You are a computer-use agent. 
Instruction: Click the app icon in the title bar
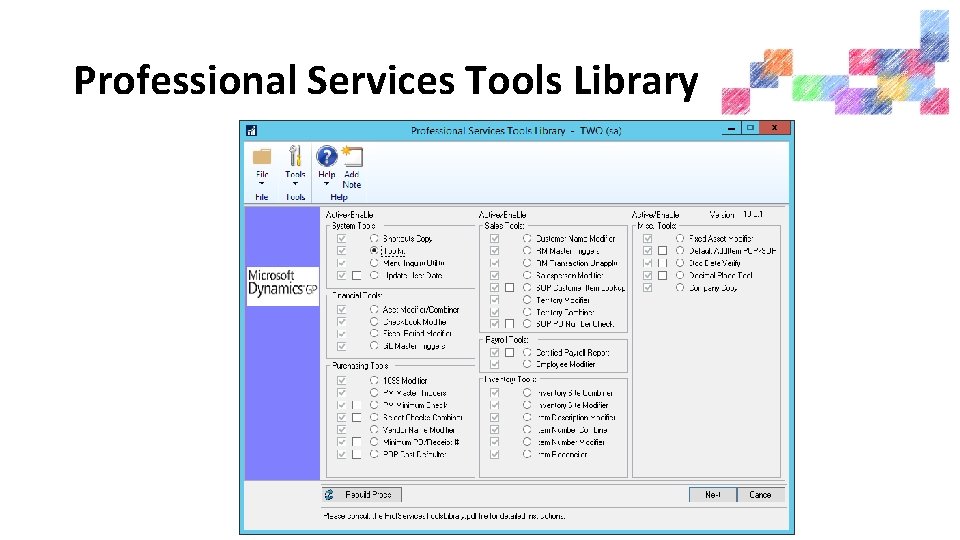click(x=251, y=130)
